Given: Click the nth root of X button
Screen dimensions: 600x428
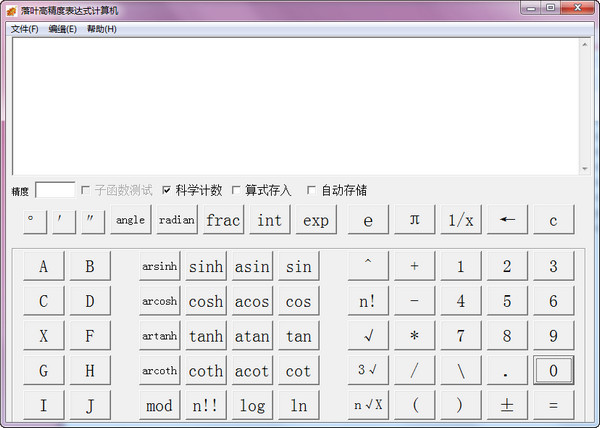Looking at the screenshot, I should pos(368,405).
